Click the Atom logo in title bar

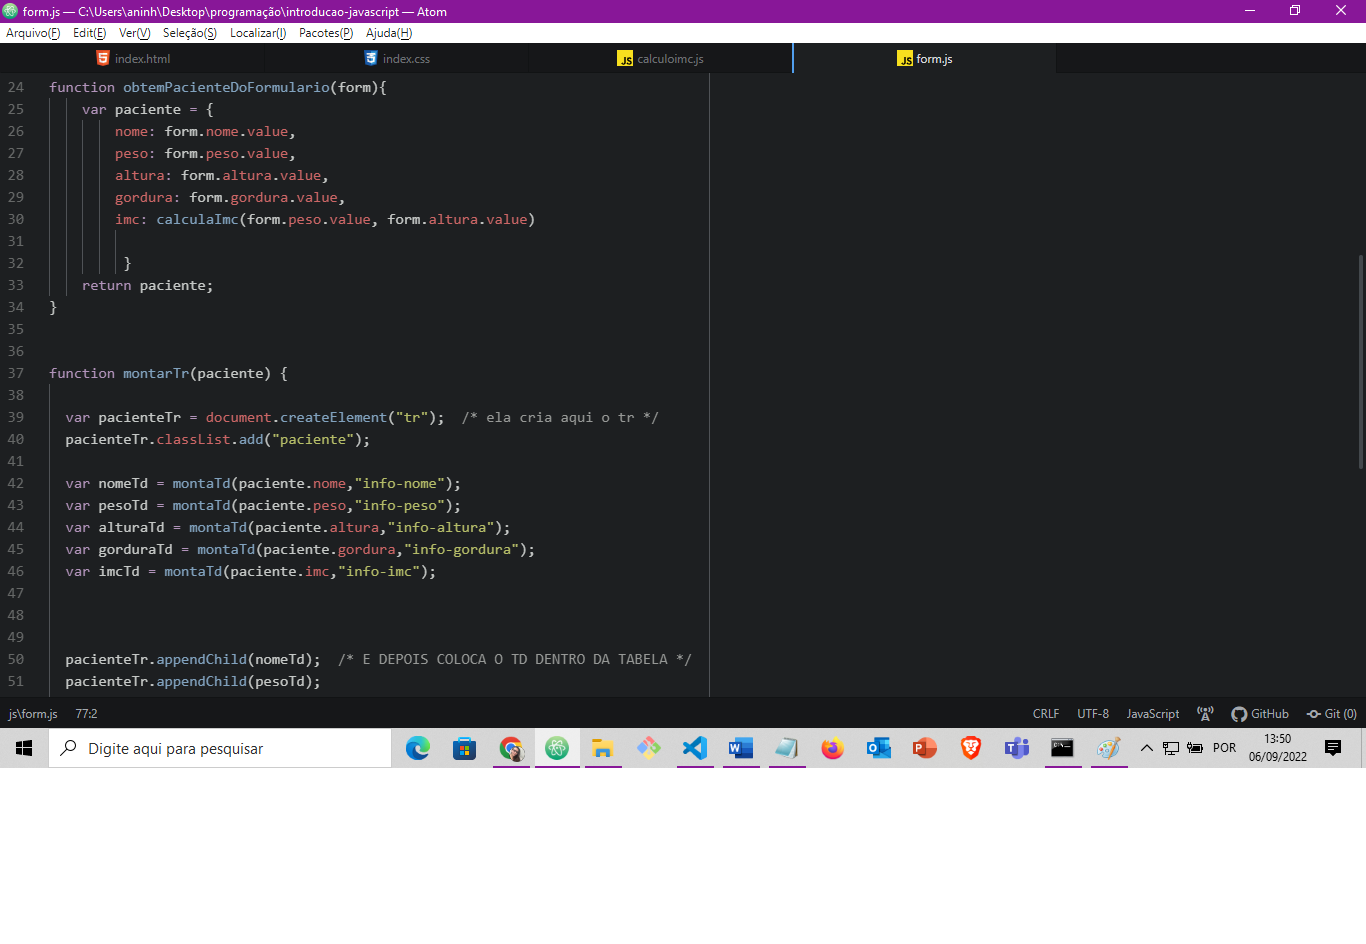(x=11, y=11)
